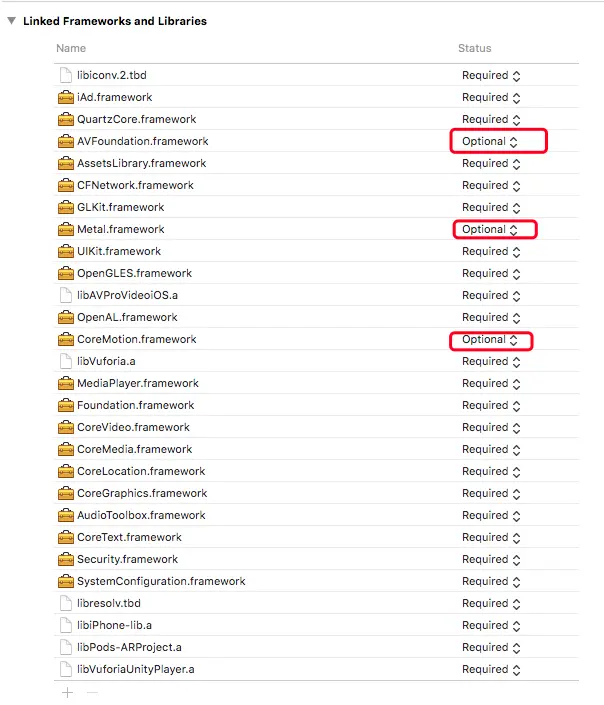This screenshot has width=604, height=705.
Task: Click the AudioToolbox.framework toolbox icon
Action: 66,516
